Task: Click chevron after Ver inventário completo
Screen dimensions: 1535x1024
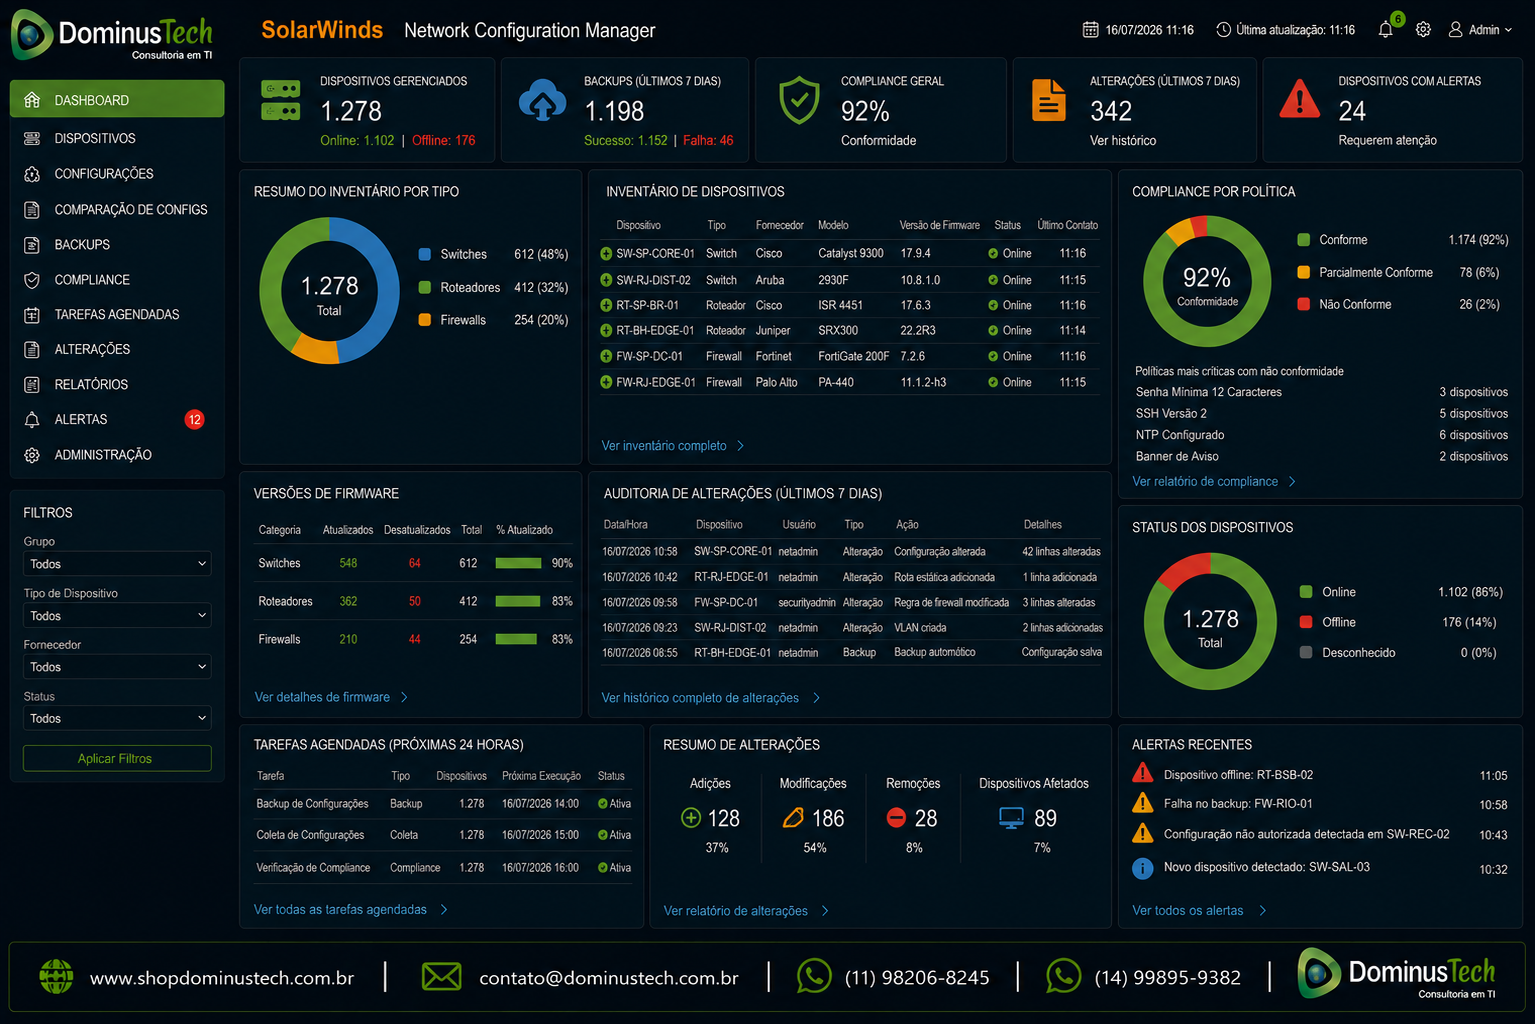Action: [x=741, y=446]
